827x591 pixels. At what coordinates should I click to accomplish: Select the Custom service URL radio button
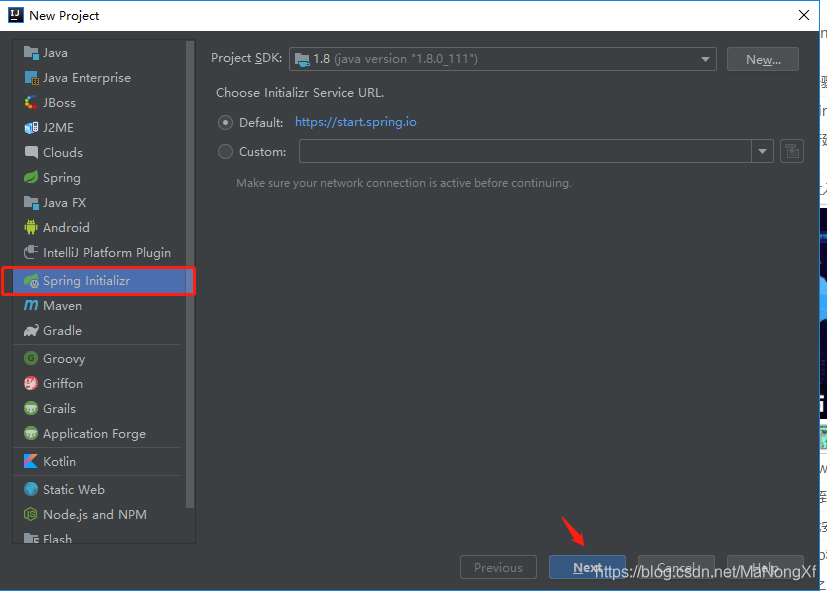click(x=225, y=152)
